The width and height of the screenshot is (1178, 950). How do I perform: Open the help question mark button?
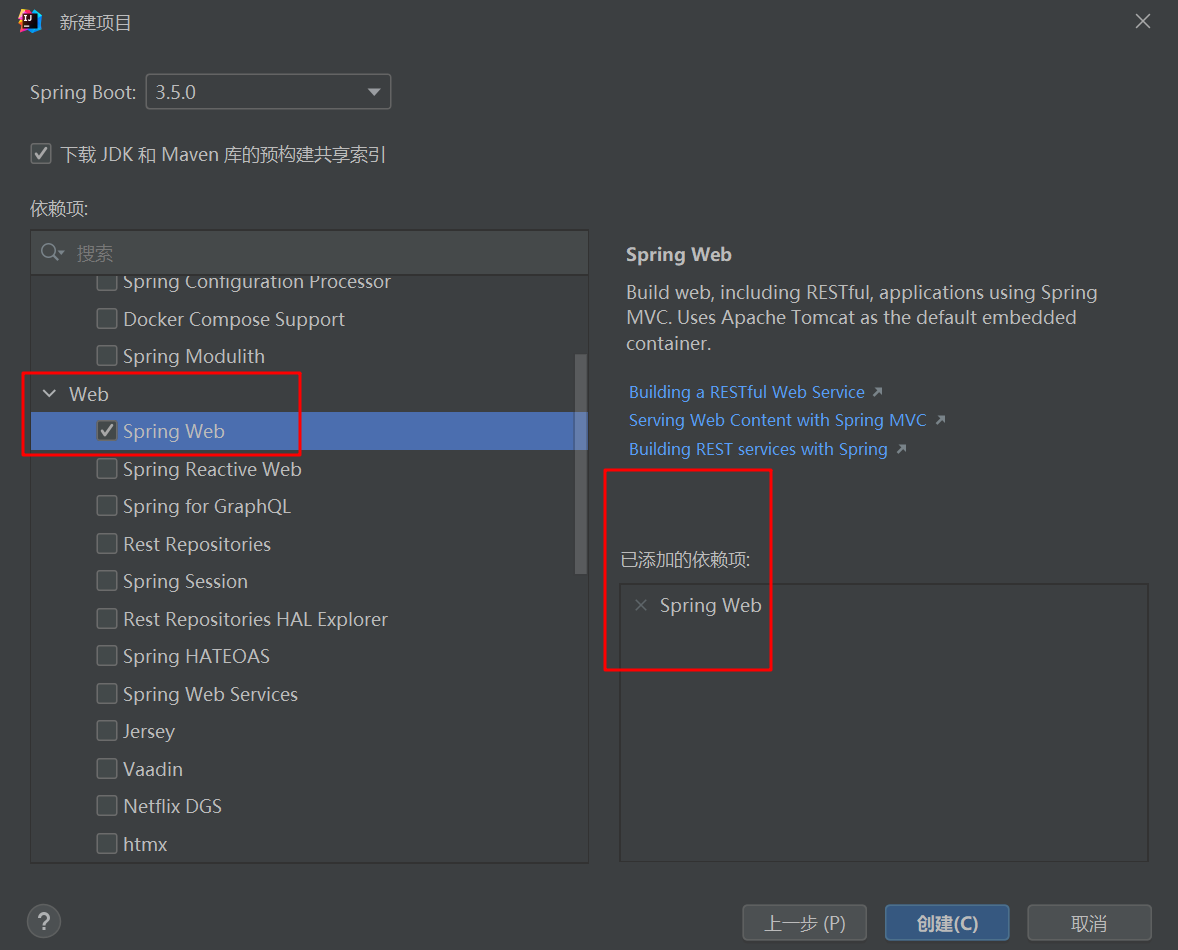click(x=44, y=921)
